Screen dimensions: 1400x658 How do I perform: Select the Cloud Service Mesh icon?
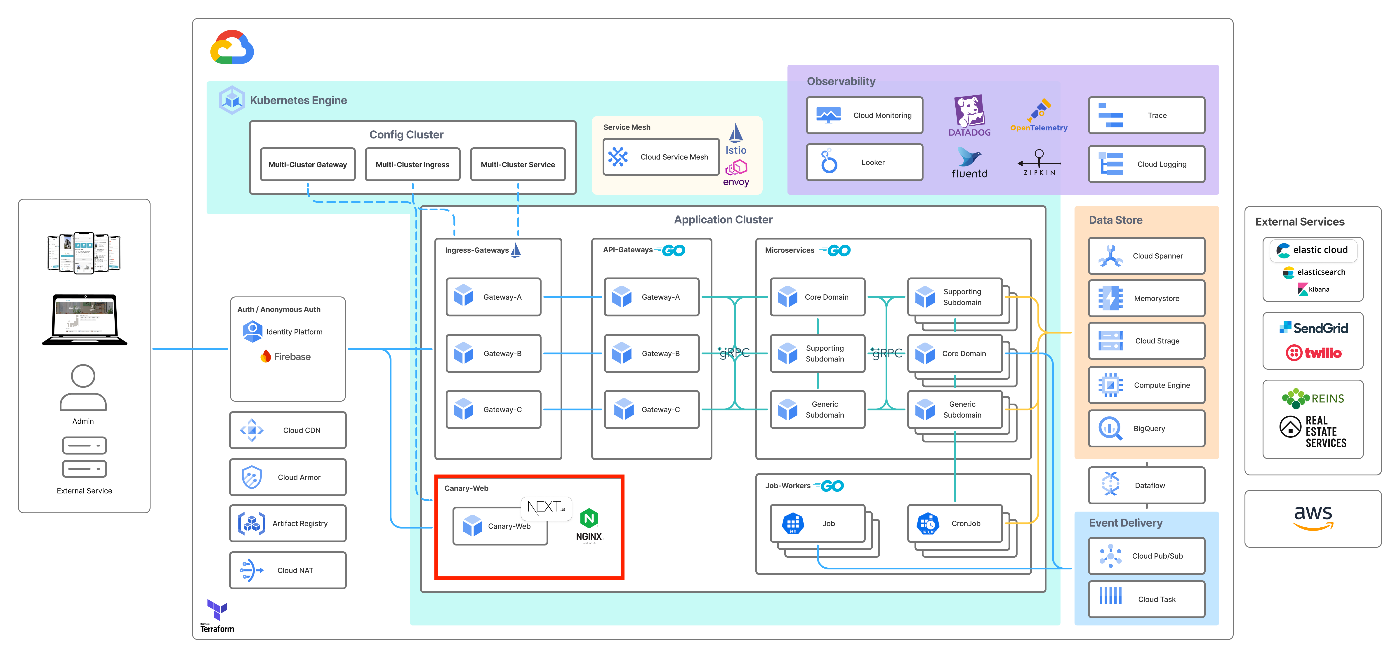(x=619, y=156)
